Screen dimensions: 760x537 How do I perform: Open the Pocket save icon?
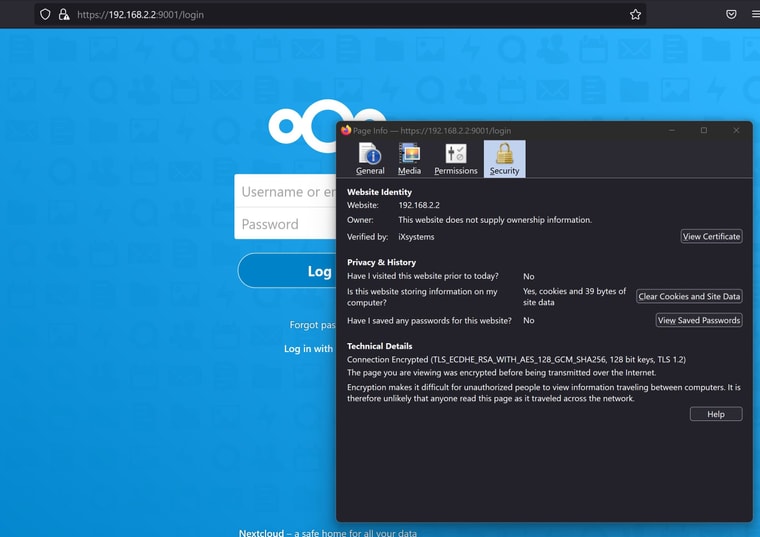731,15
